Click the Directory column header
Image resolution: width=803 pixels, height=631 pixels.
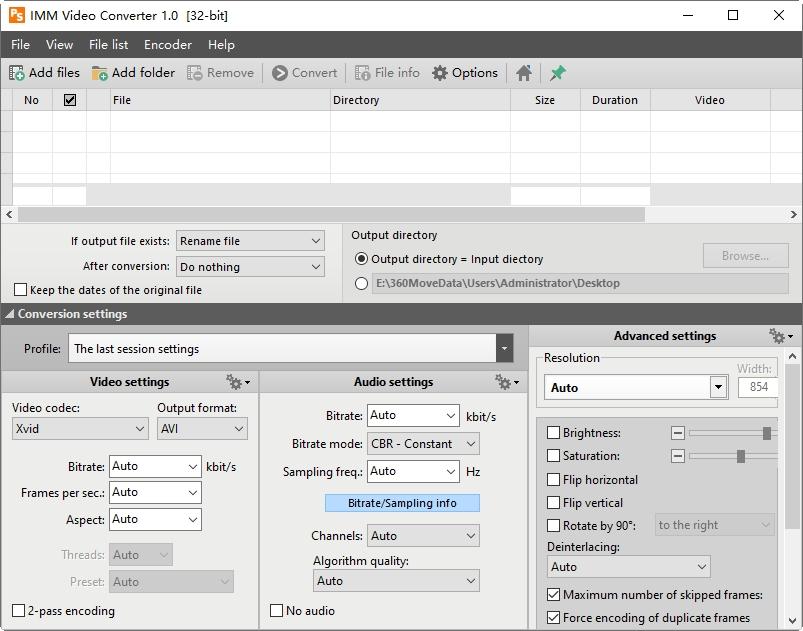420,100
